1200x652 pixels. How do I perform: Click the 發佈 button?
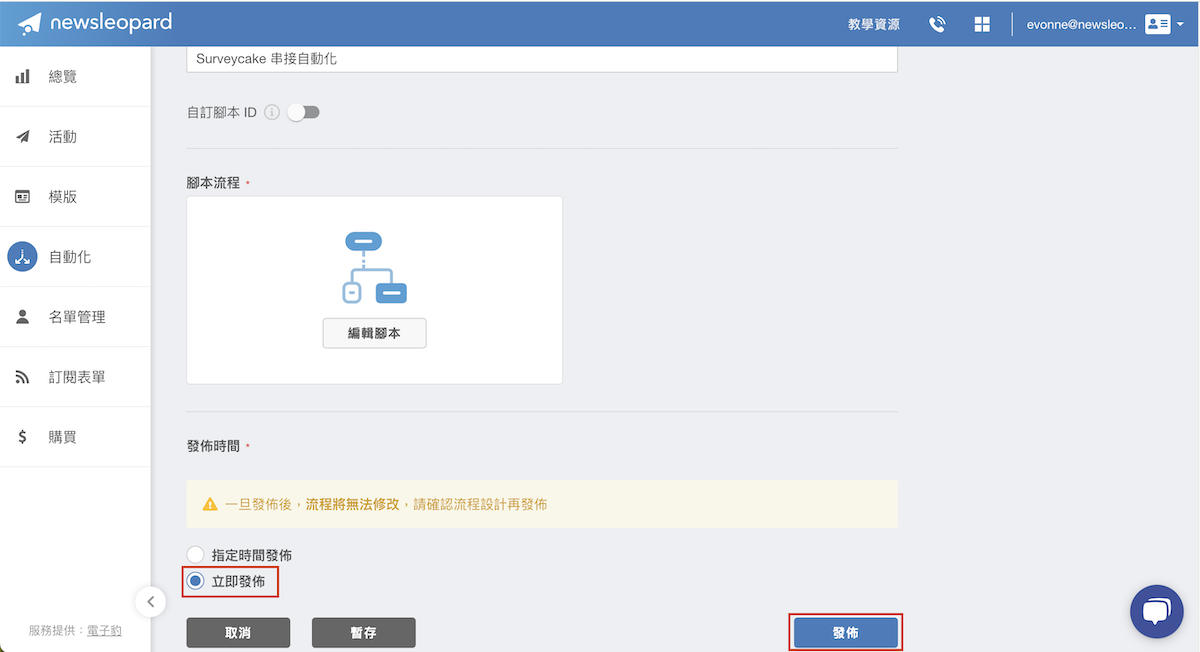click(x=846, y=633)
